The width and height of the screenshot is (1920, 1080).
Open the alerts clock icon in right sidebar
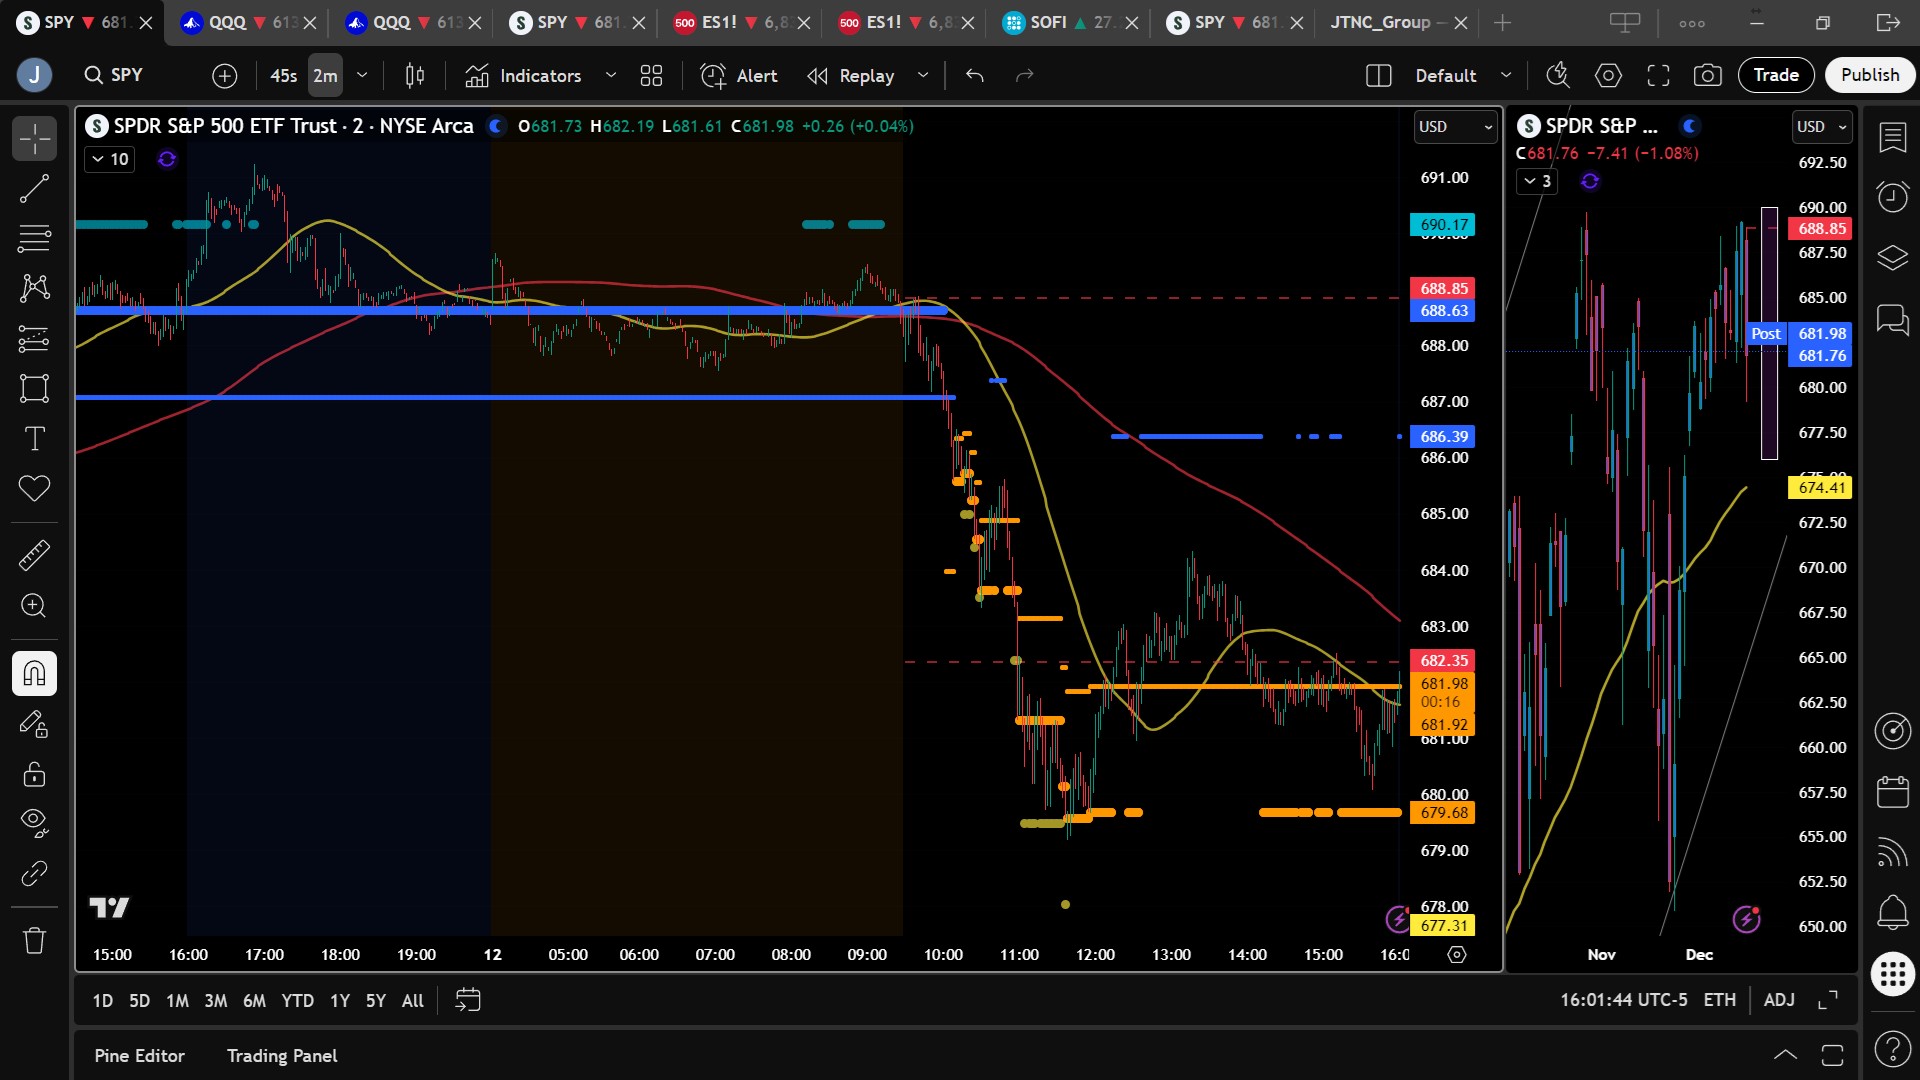click(x=1892, y=196)
